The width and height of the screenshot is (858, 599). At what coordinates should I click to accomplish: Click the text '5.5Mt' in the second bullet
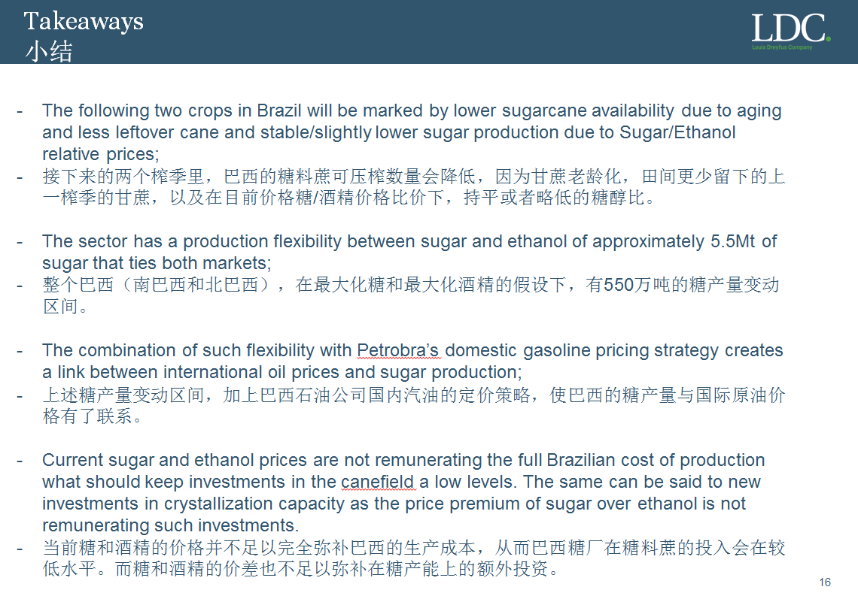click(x=734, y=241)
